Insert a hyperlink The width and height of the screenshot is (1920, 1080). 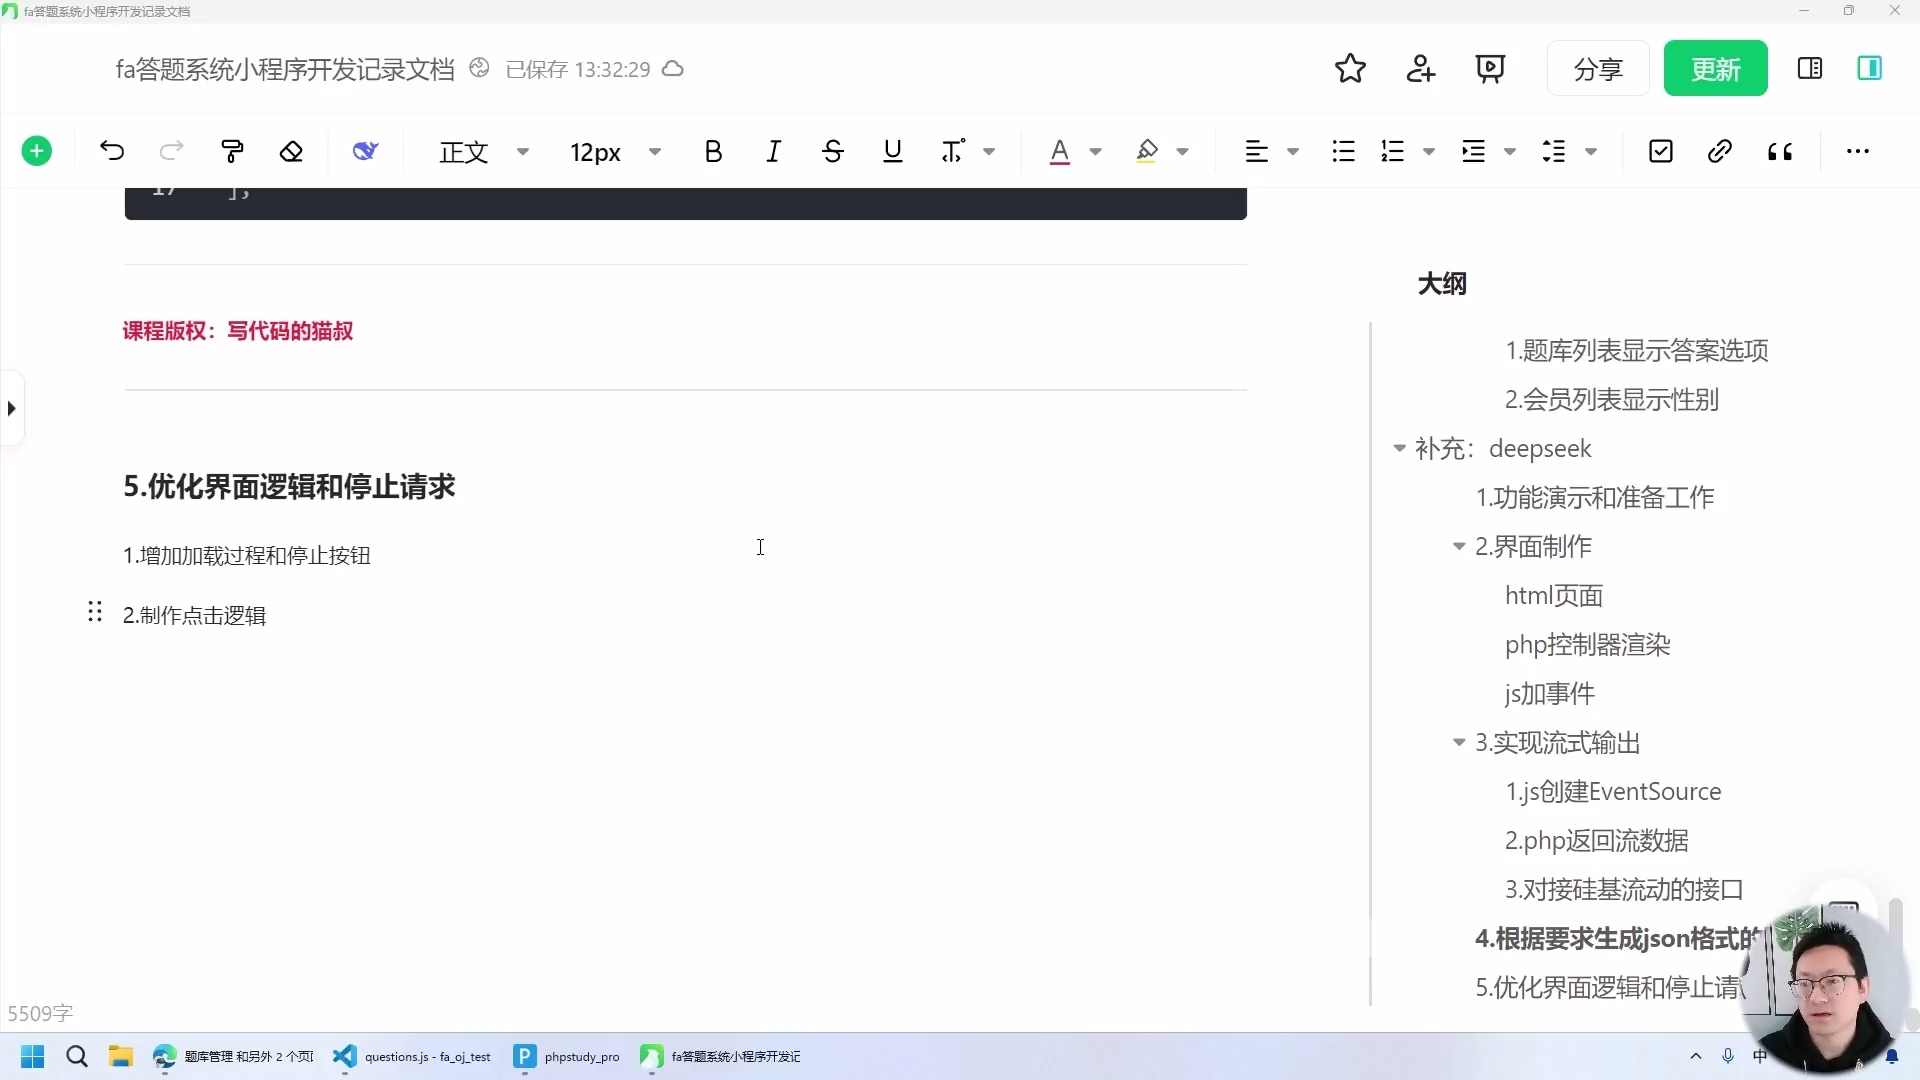(1720, 151)
